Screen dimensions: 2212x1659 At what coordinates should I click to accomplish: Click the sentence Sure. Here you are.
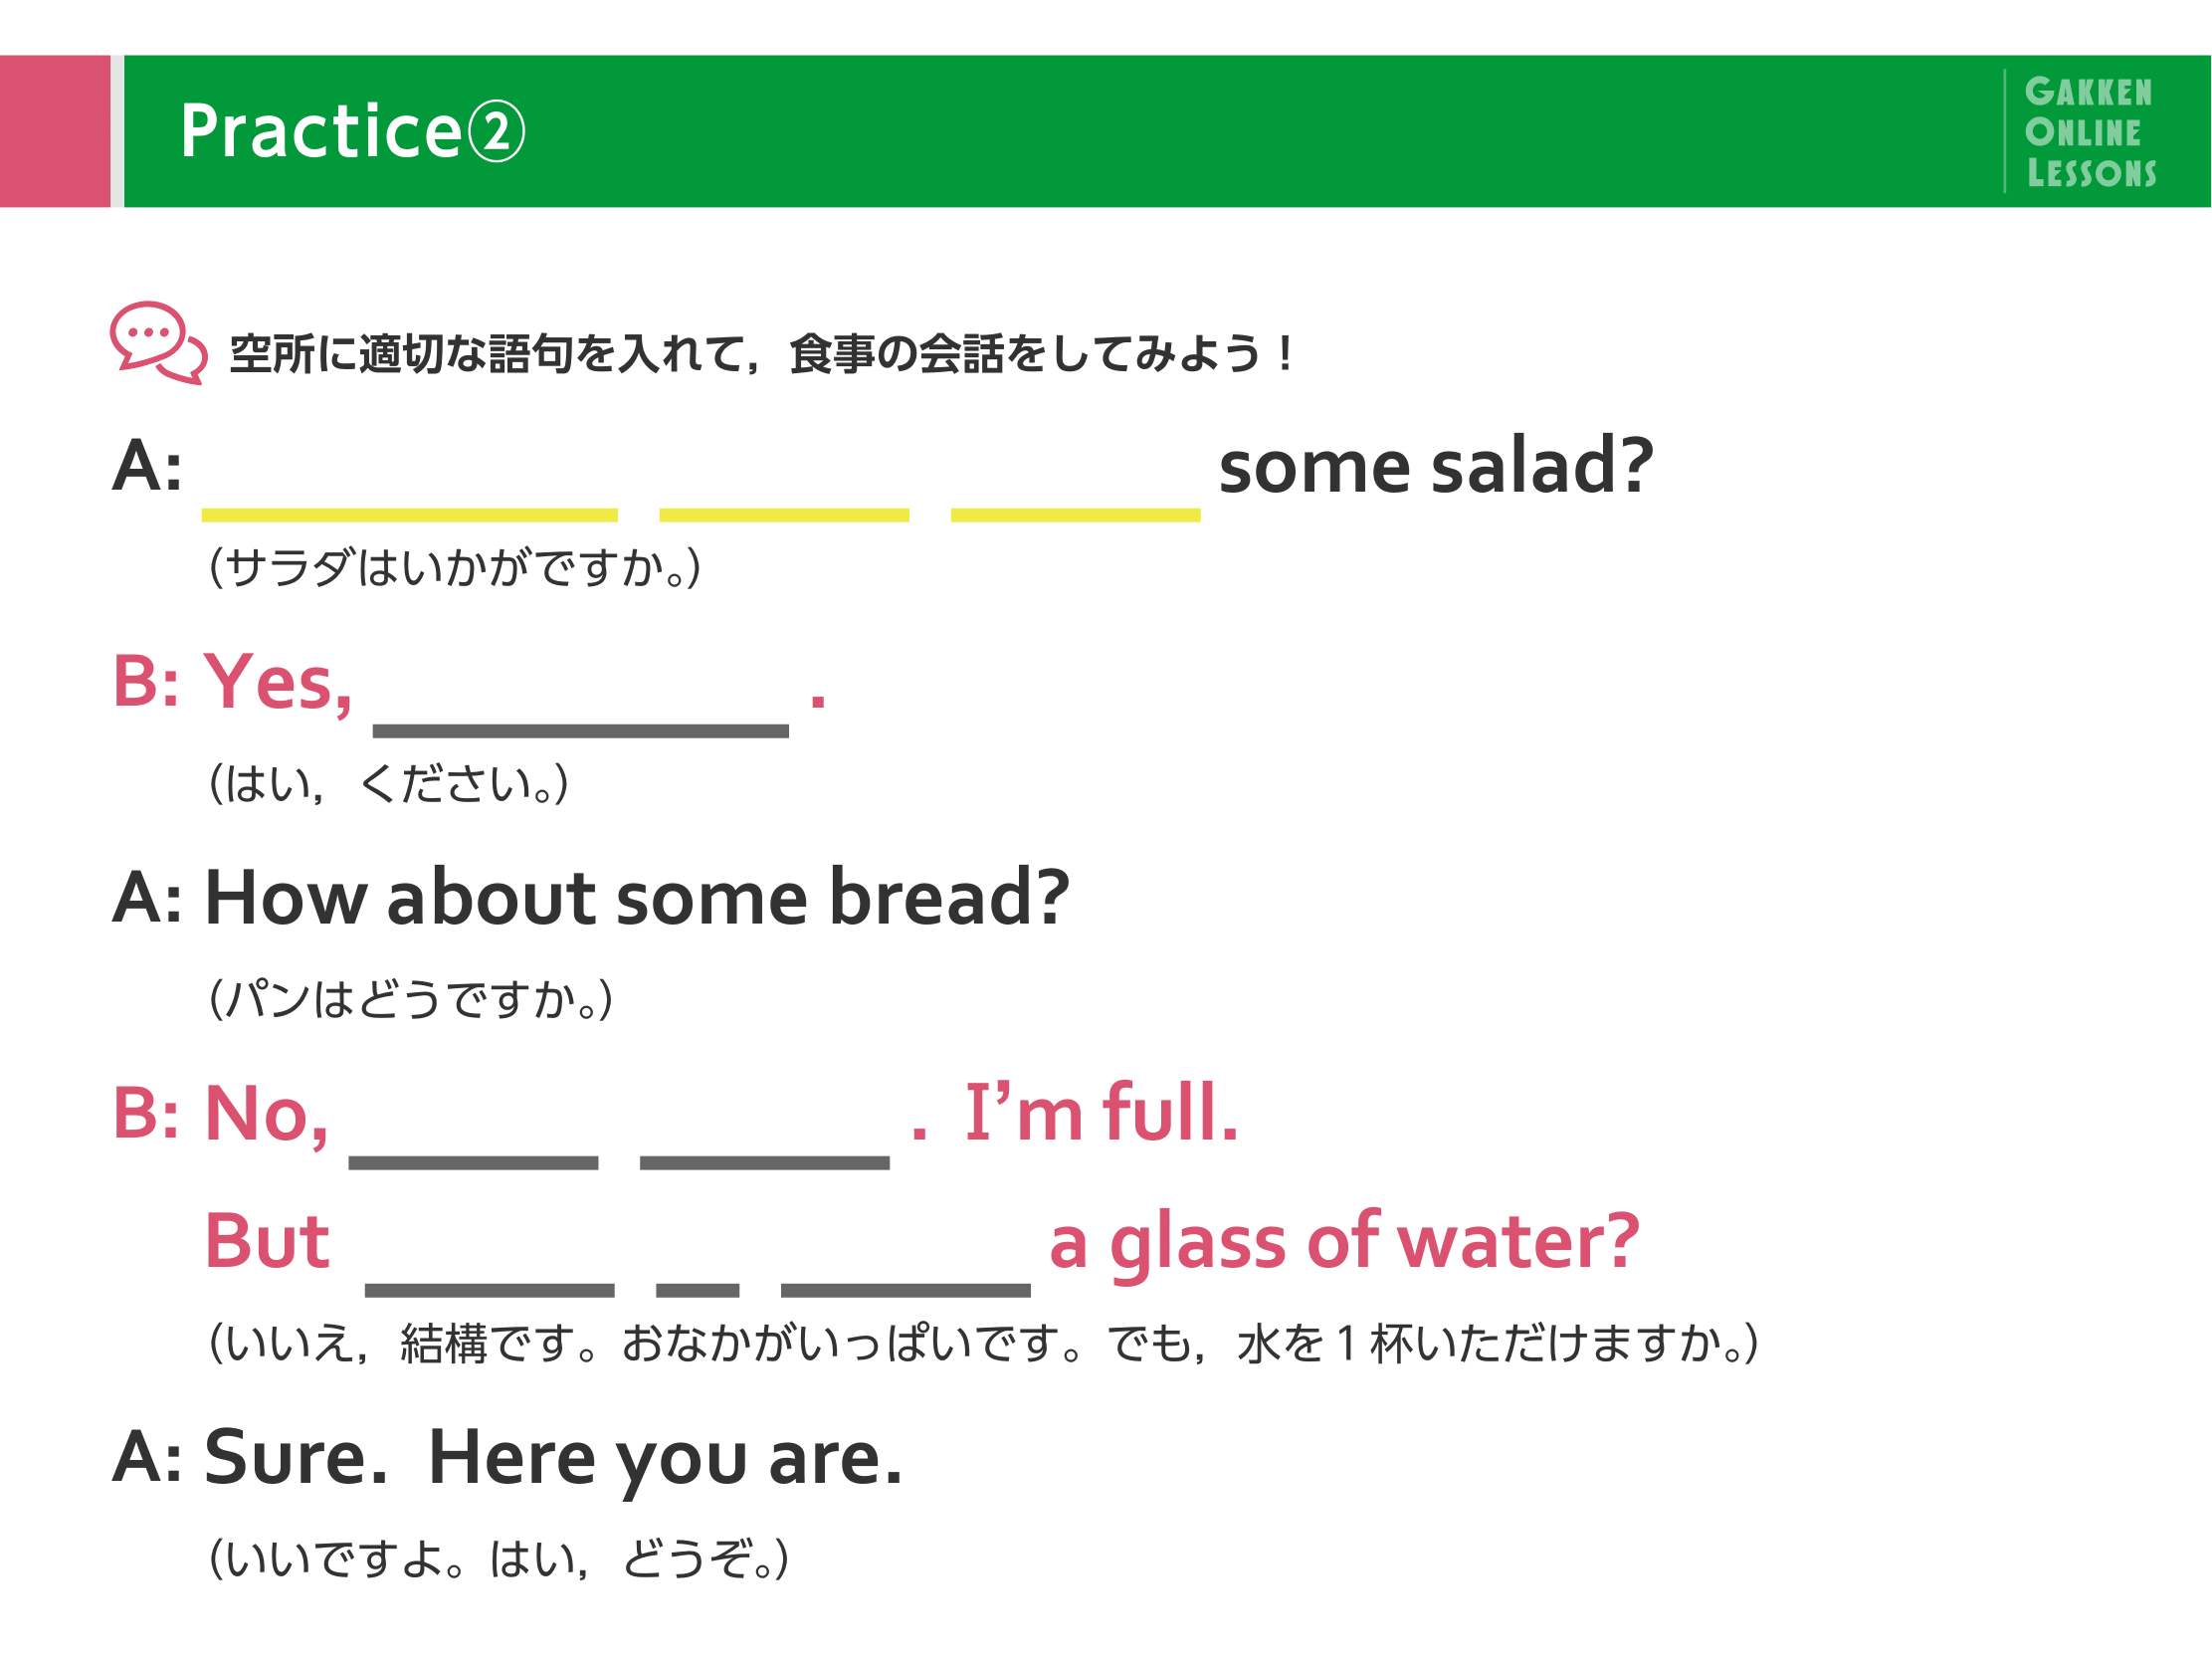(553, 1460)
